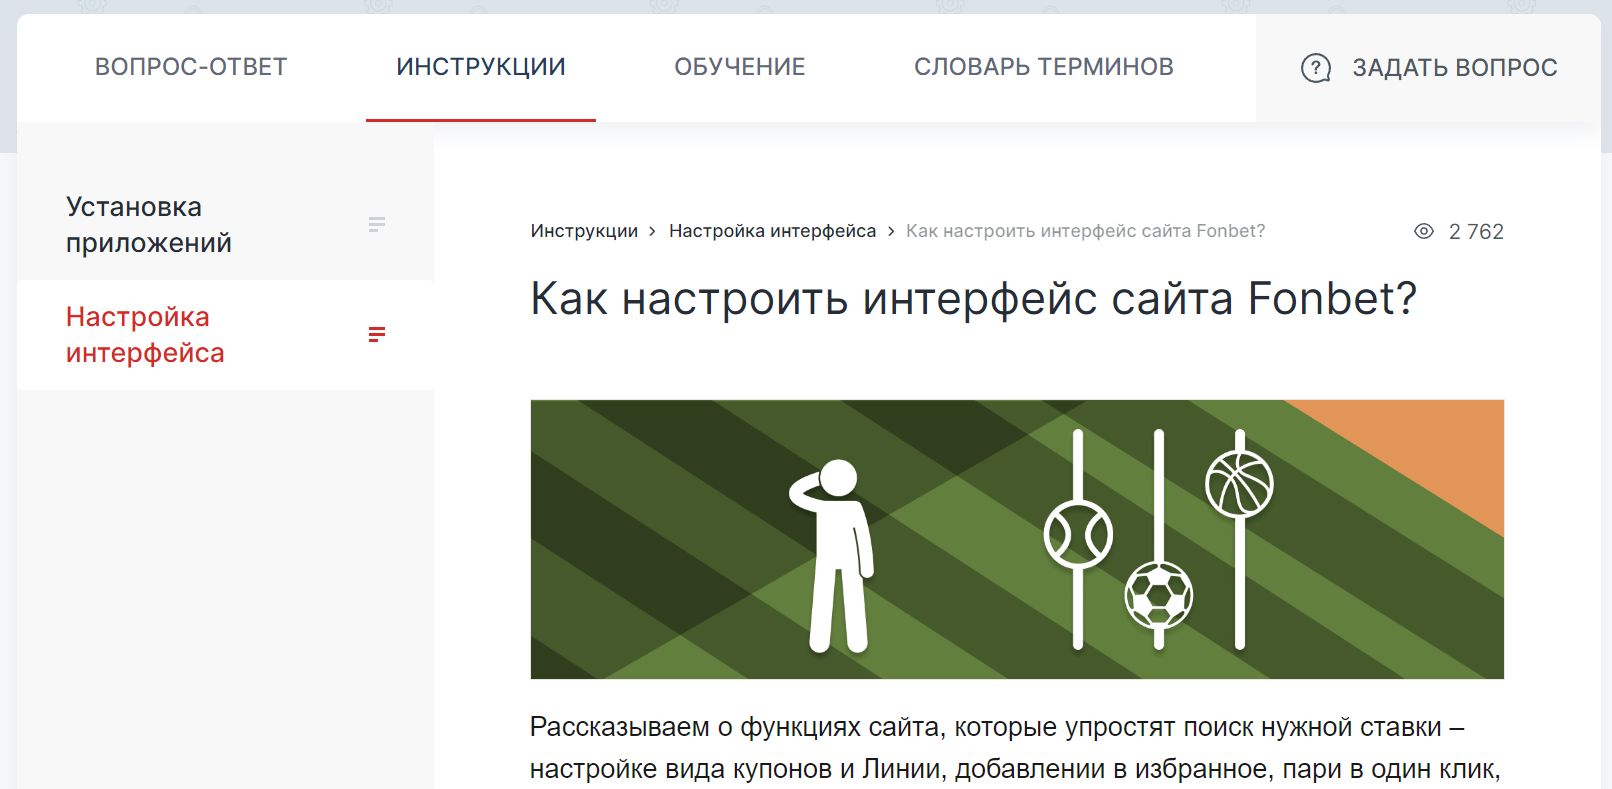This screenshot has height=789, width=1612.
Task: Toggle red list icon beside Настройка интерфейса
Action: [x=377, y=334]
